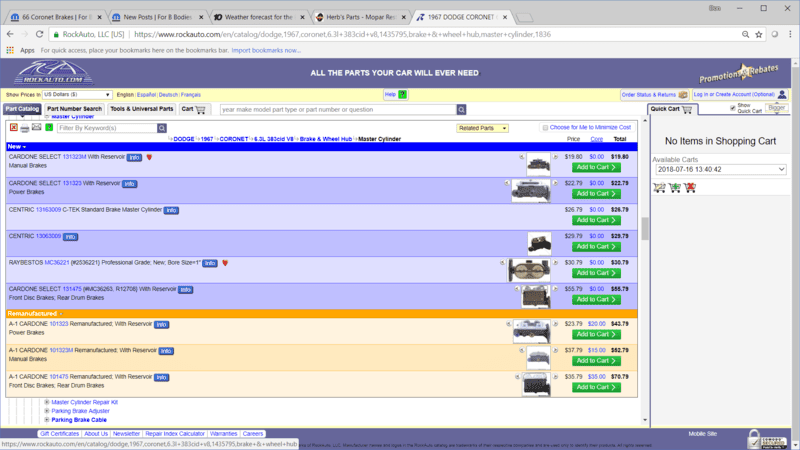
Task: Click the Core column header link
Action: coord(596,139)
